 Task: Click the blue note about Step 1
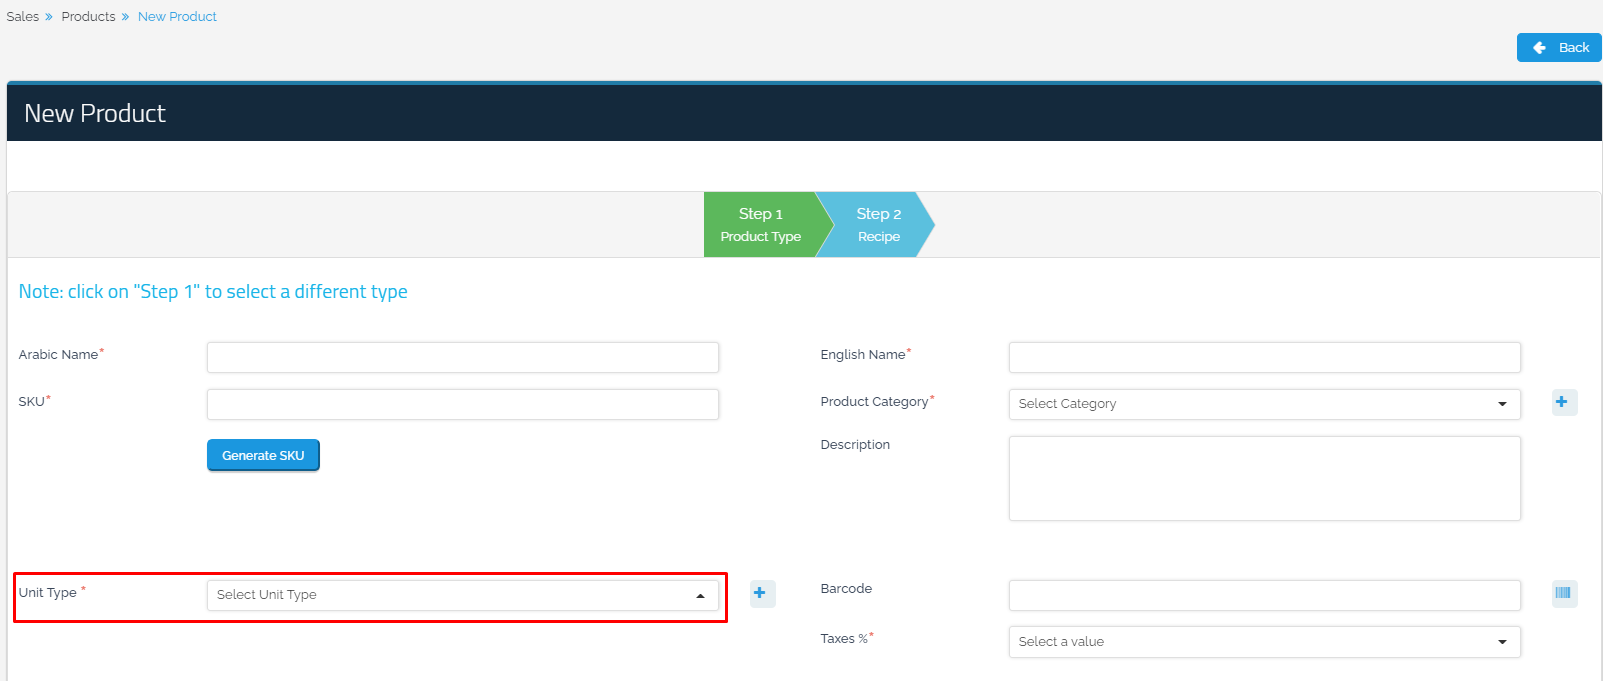pos(213,292)
